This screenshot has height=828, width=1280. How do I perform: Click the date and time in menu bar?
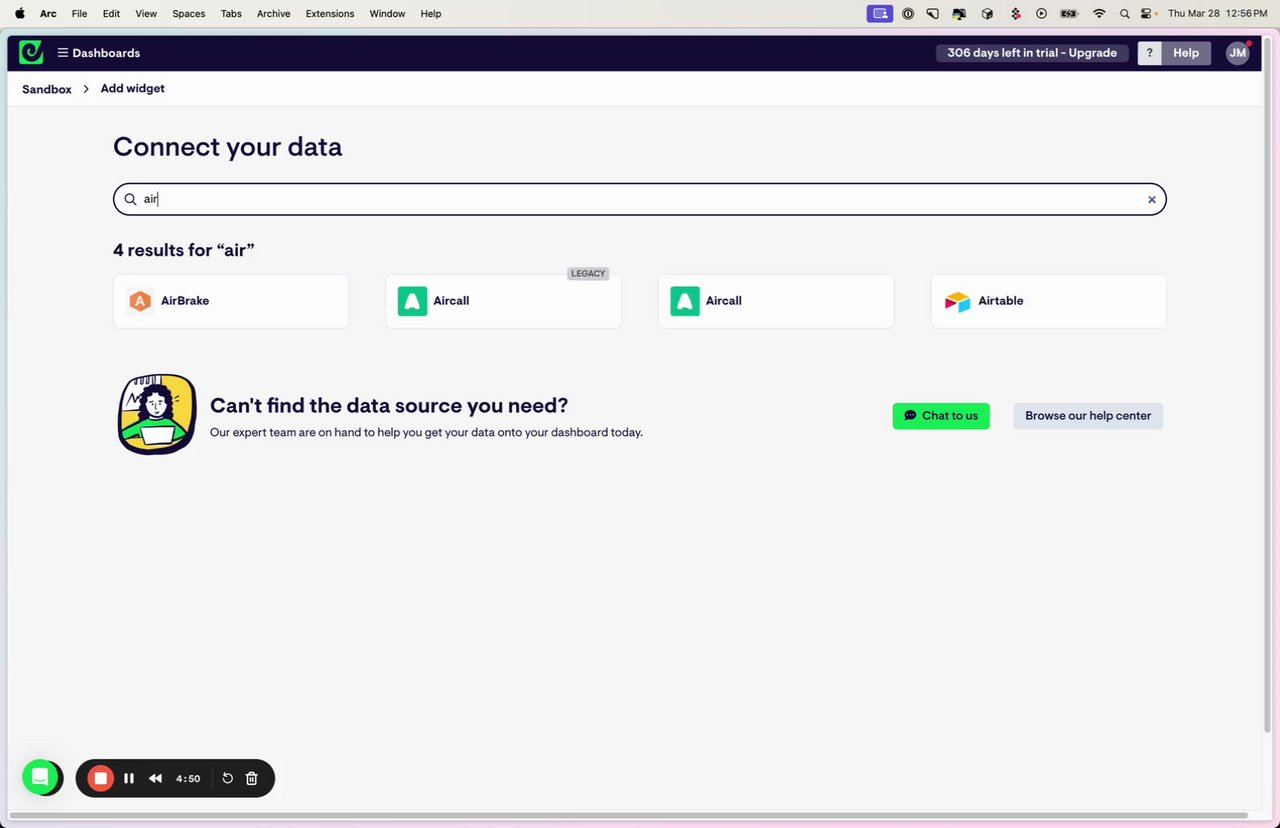1217,14
